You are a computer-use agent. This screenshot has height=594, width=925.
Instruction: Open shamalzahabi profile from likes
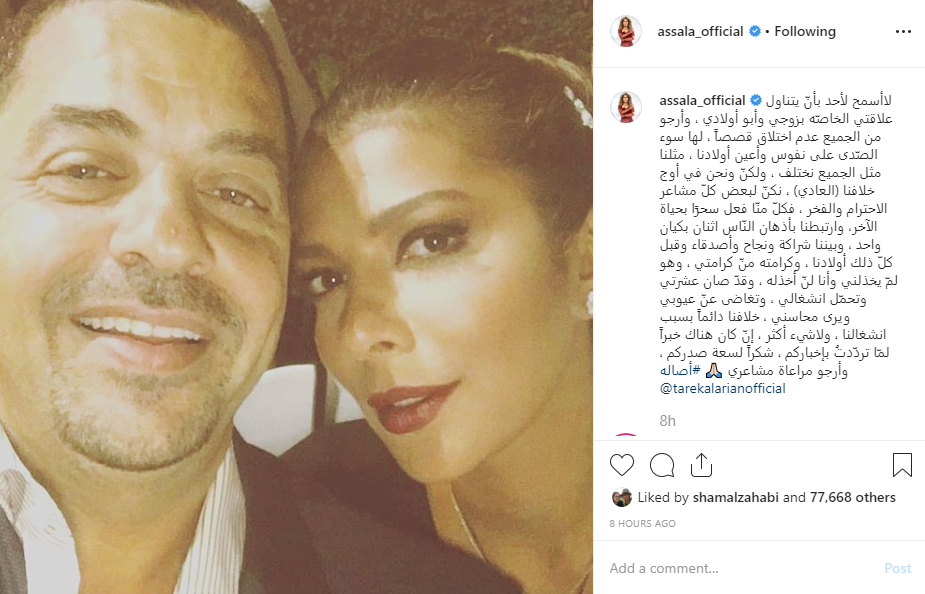pyautogui.click(x=736, y=497)
